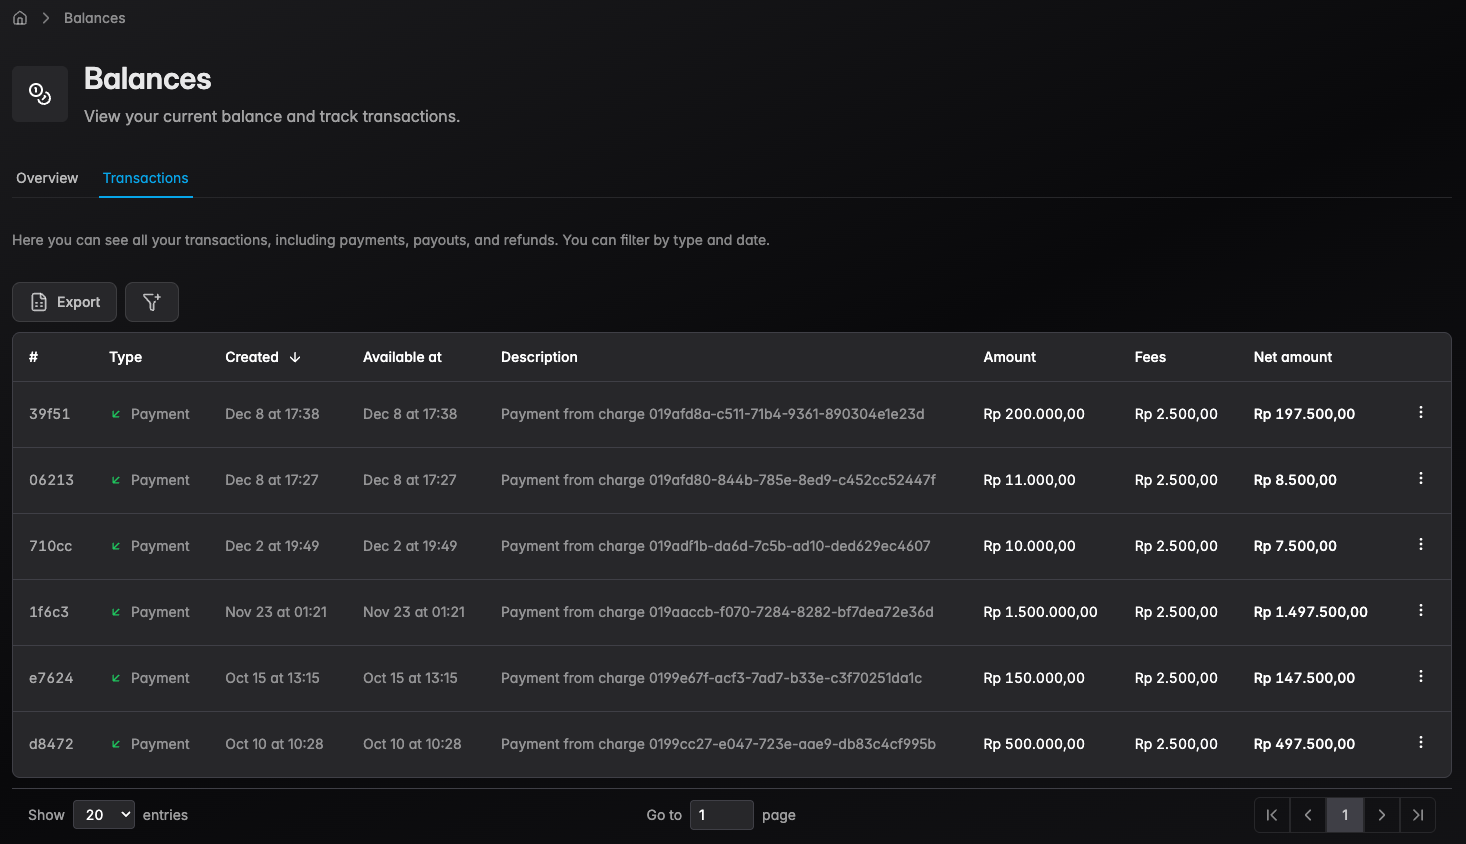Open row options for transaction d8472
Viewport: 1466px width, 844px height.
click(x=1420, y=743)
